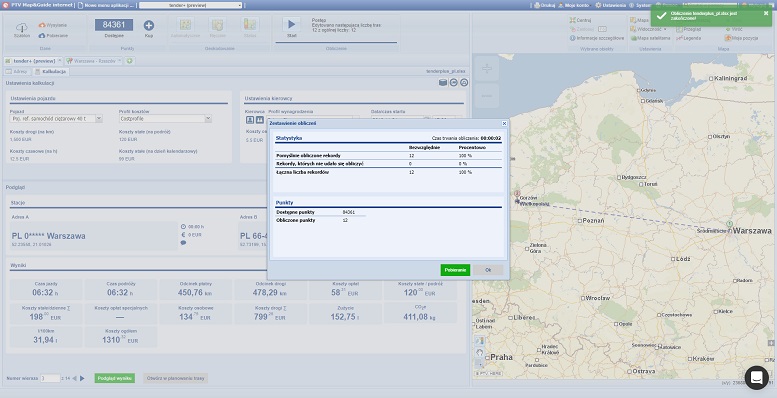Click the last round icon in Ustawienia kalkulacji header
The image size is (777, 398).
point(464,83)
